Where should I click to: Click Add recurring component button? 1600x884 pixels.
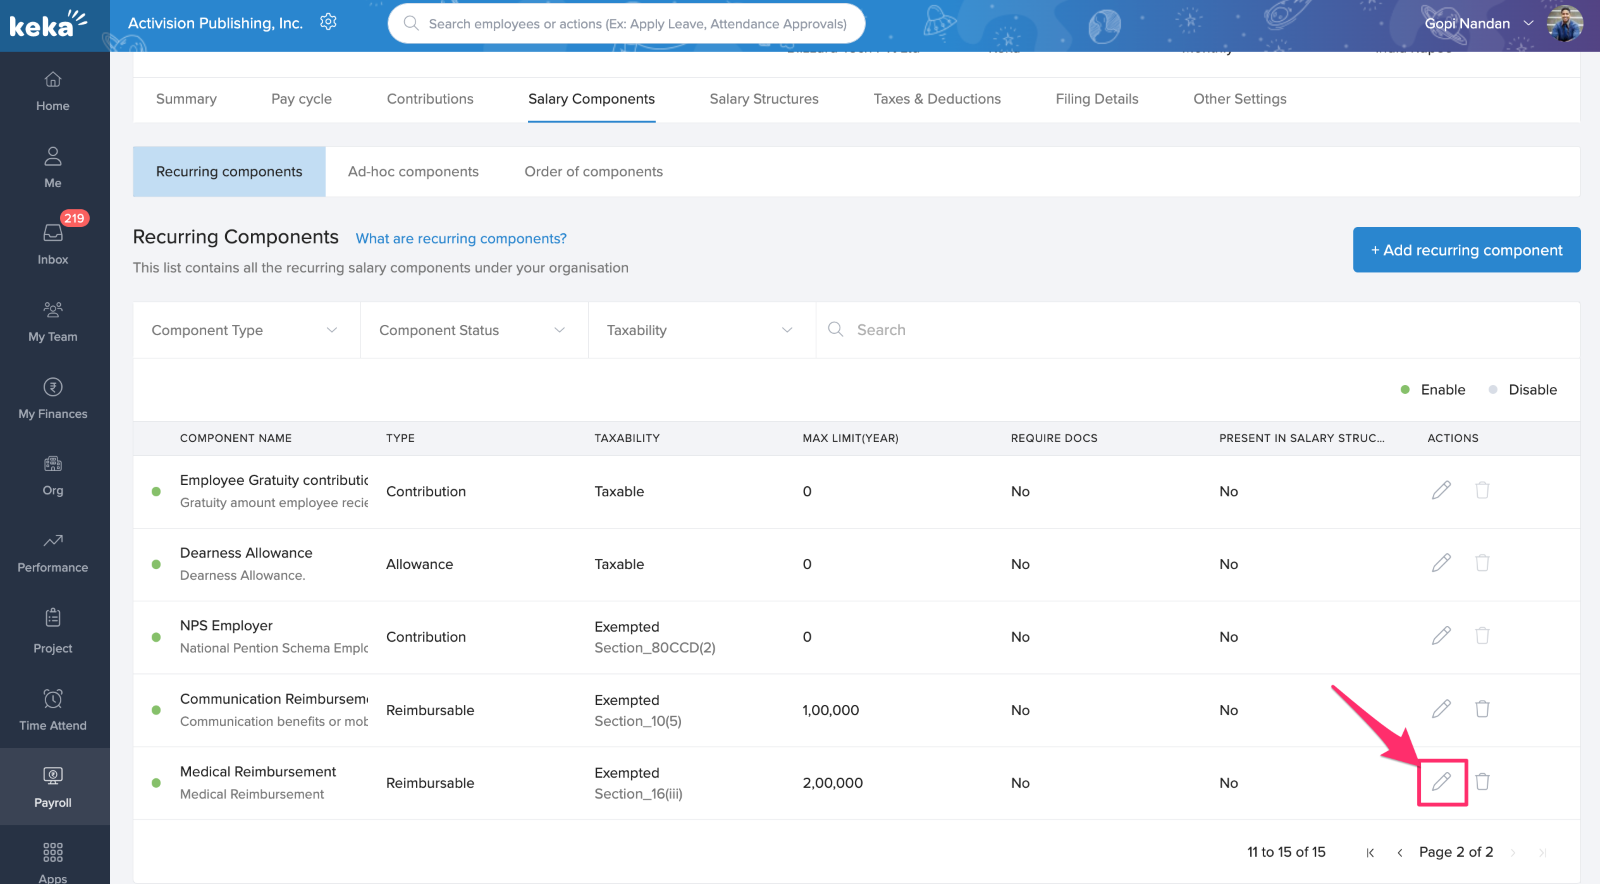1466,250
